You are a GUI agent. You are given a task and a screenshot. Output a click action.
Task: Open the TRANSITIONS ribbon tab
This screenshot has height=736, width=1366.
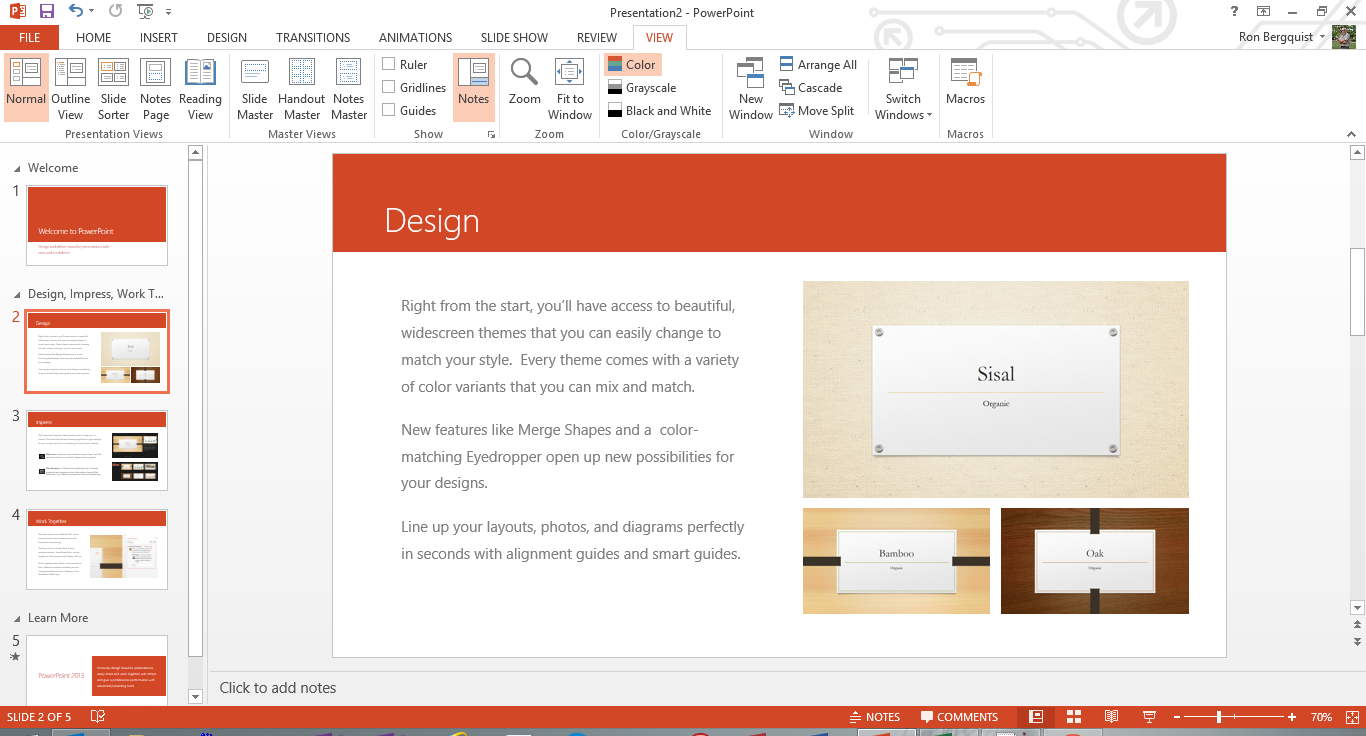pos(313,37)
